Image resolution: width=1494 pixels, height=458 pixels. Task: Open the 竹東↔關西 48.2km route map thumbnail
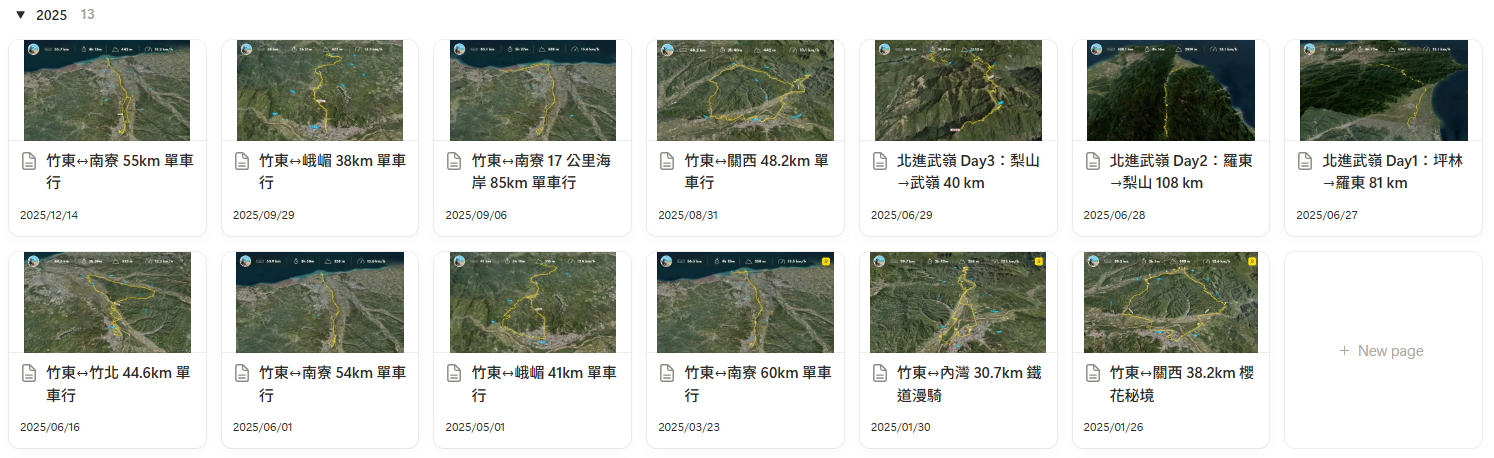point(745,90)
